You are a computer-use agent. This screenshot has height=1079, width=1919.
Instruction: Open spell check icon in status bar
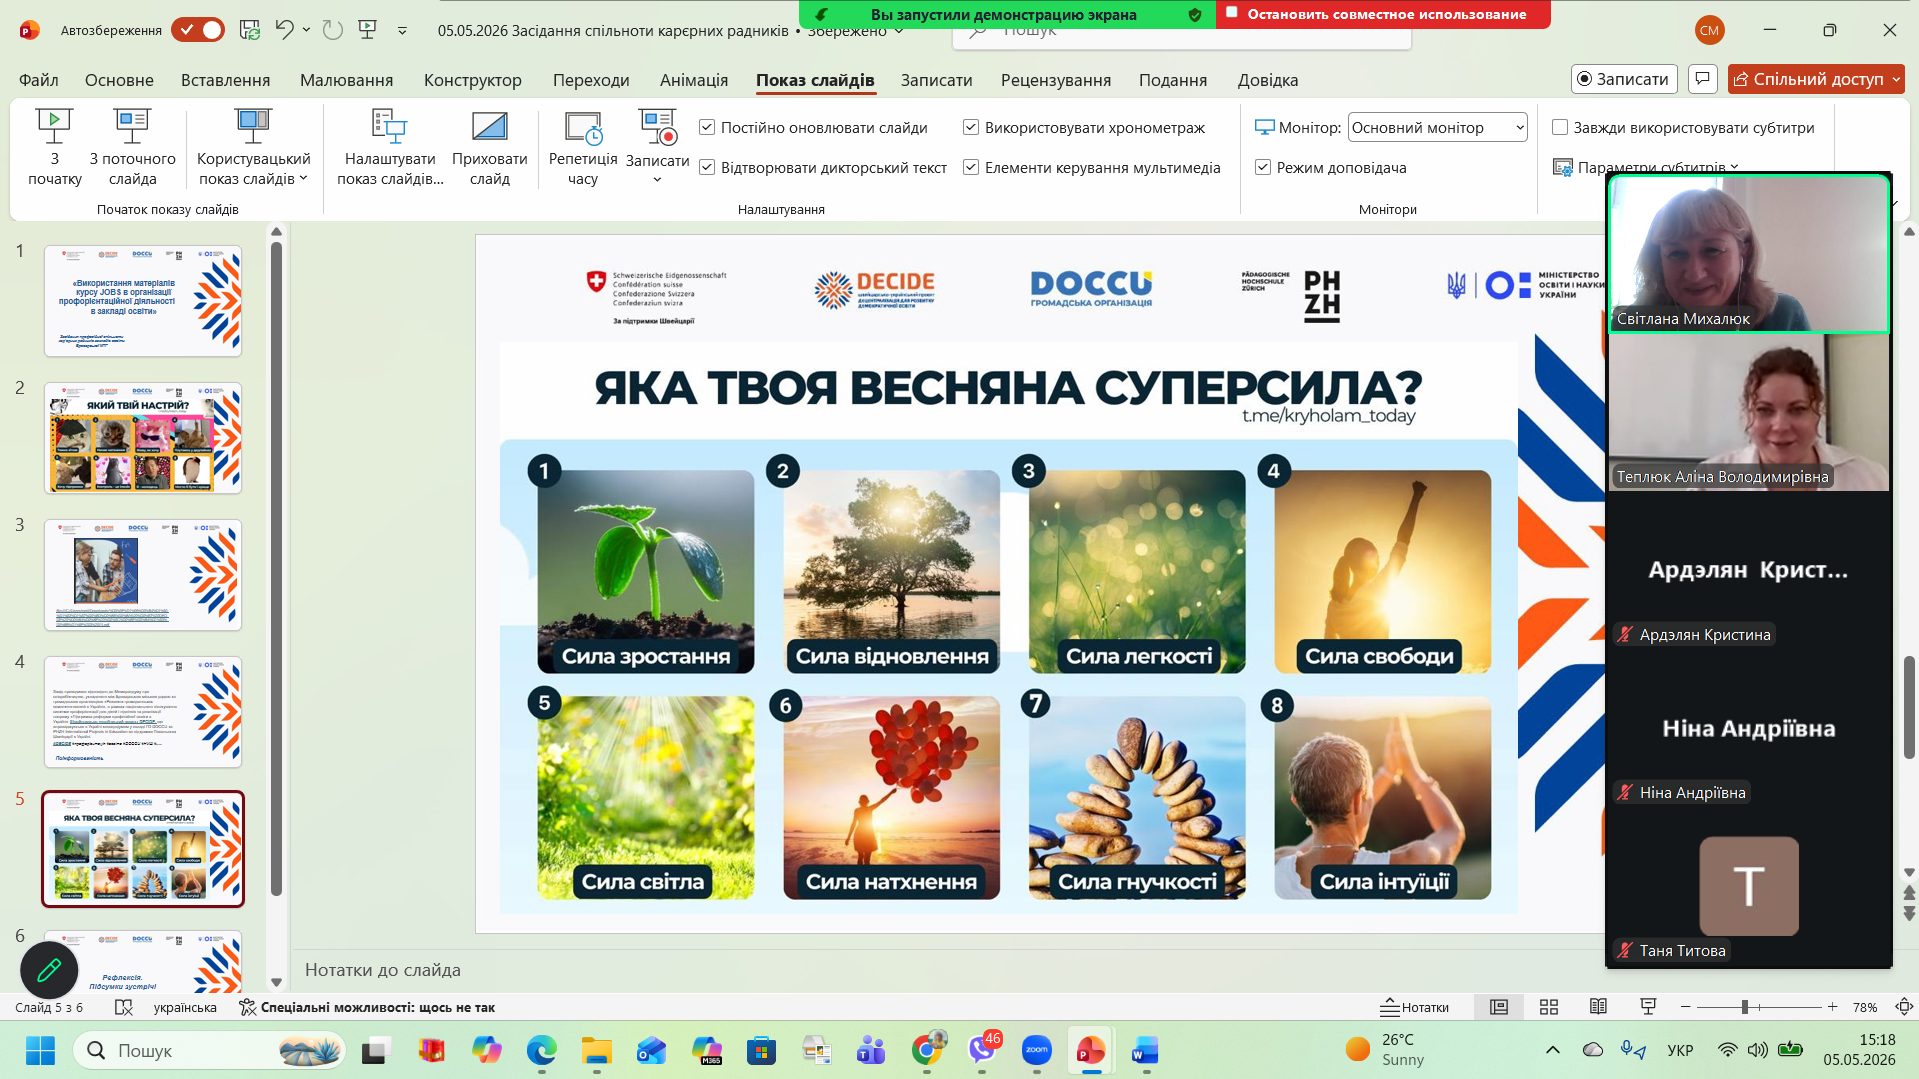tap(124, 1007)
